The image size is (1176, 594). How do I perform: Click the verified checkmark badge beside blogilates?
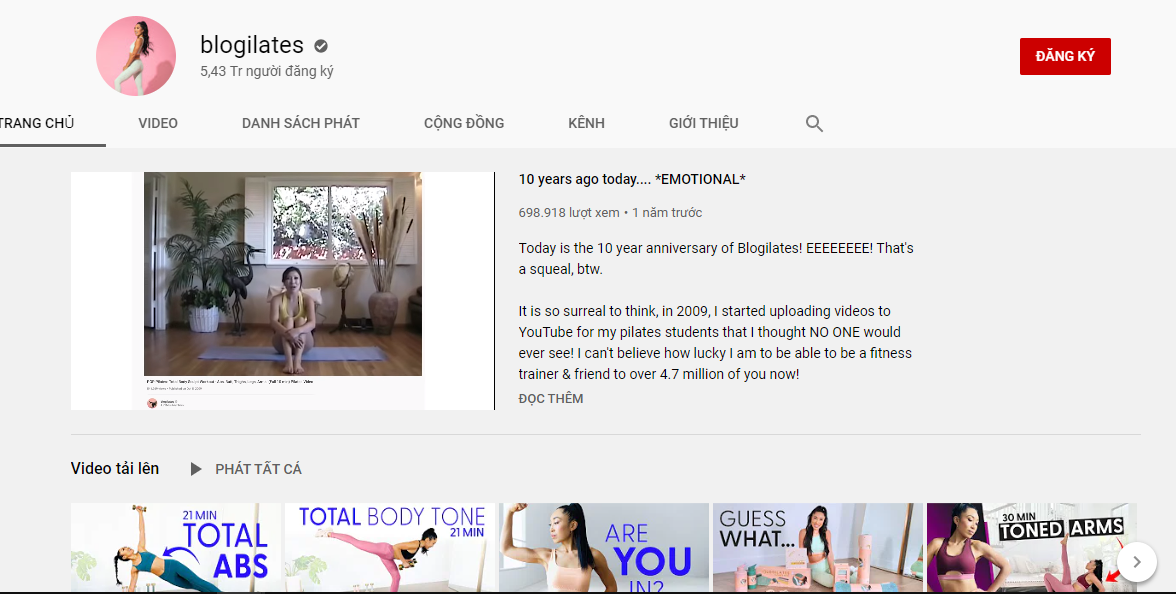click(321, 46)
